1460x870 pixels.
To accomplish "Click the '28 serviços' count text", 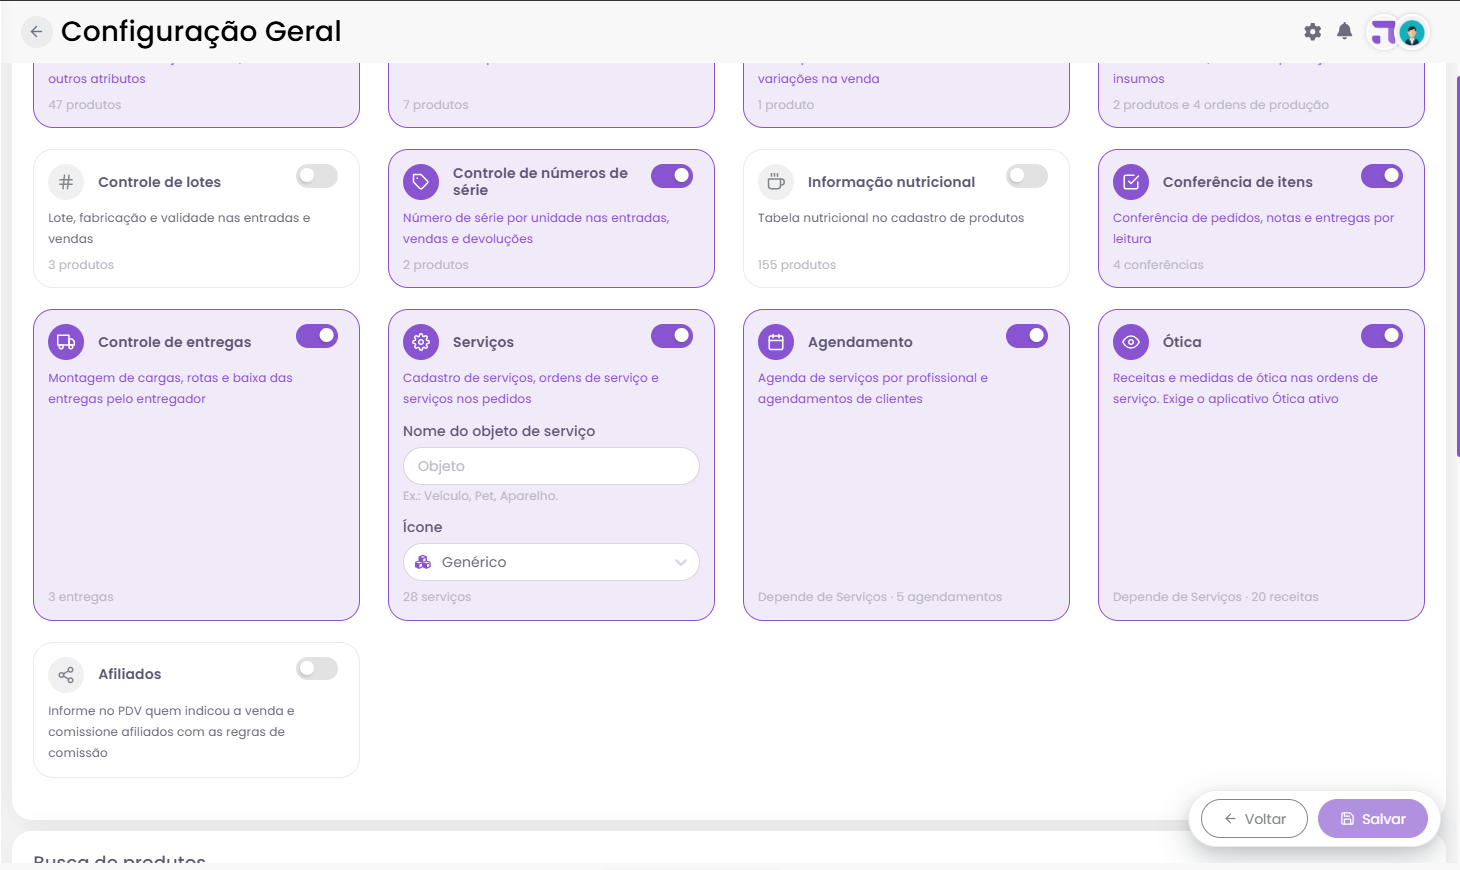I will [437, 597].
